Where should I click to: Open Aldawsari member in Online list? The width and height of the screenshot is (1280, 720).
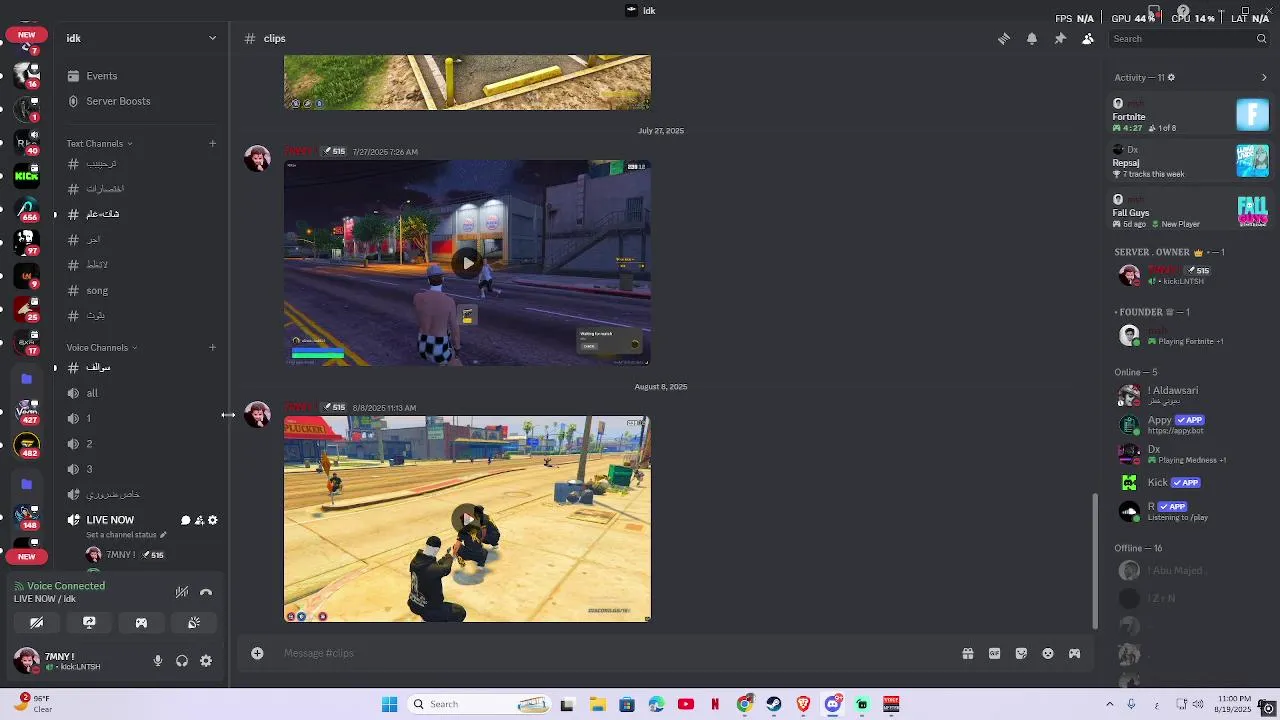tap(1190, 395)
